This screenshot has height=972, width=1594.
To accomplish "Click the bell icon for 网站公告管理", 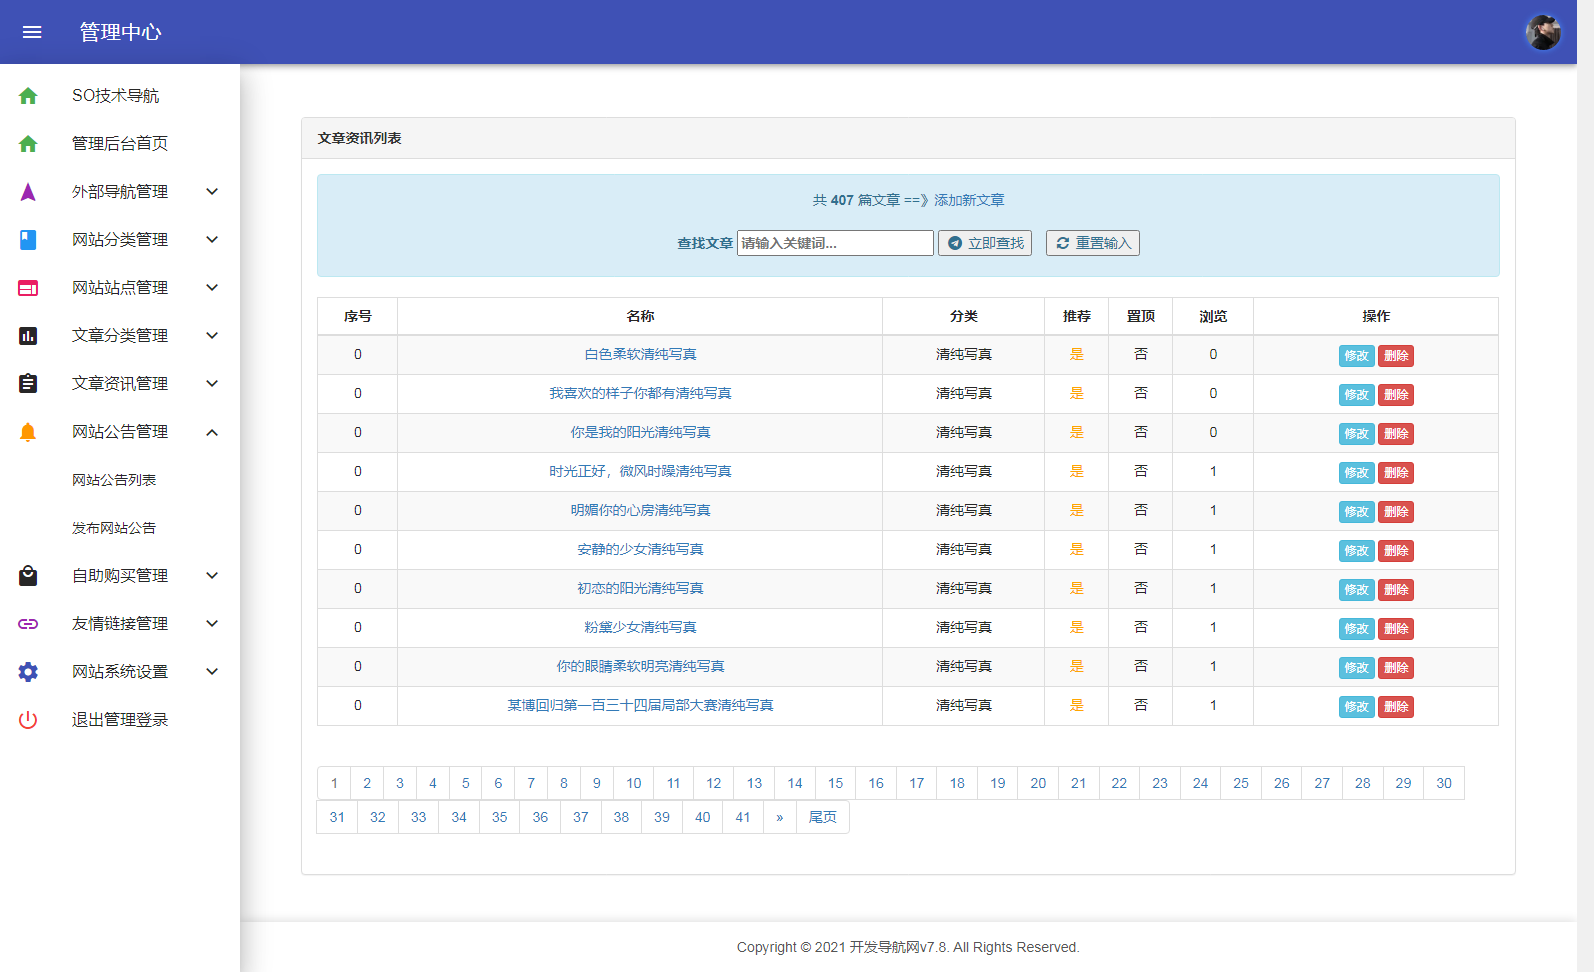I will [x=28, y=432].
